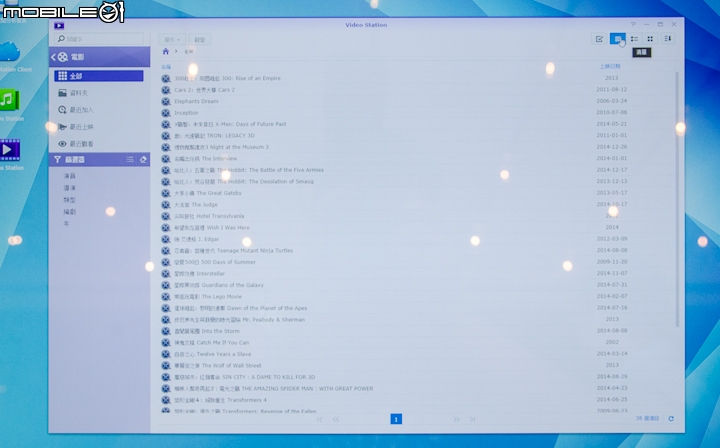Open Cars 2 movie entry
Screen dimensions: 720x448
pyautogui.click(x=204, y=90)
